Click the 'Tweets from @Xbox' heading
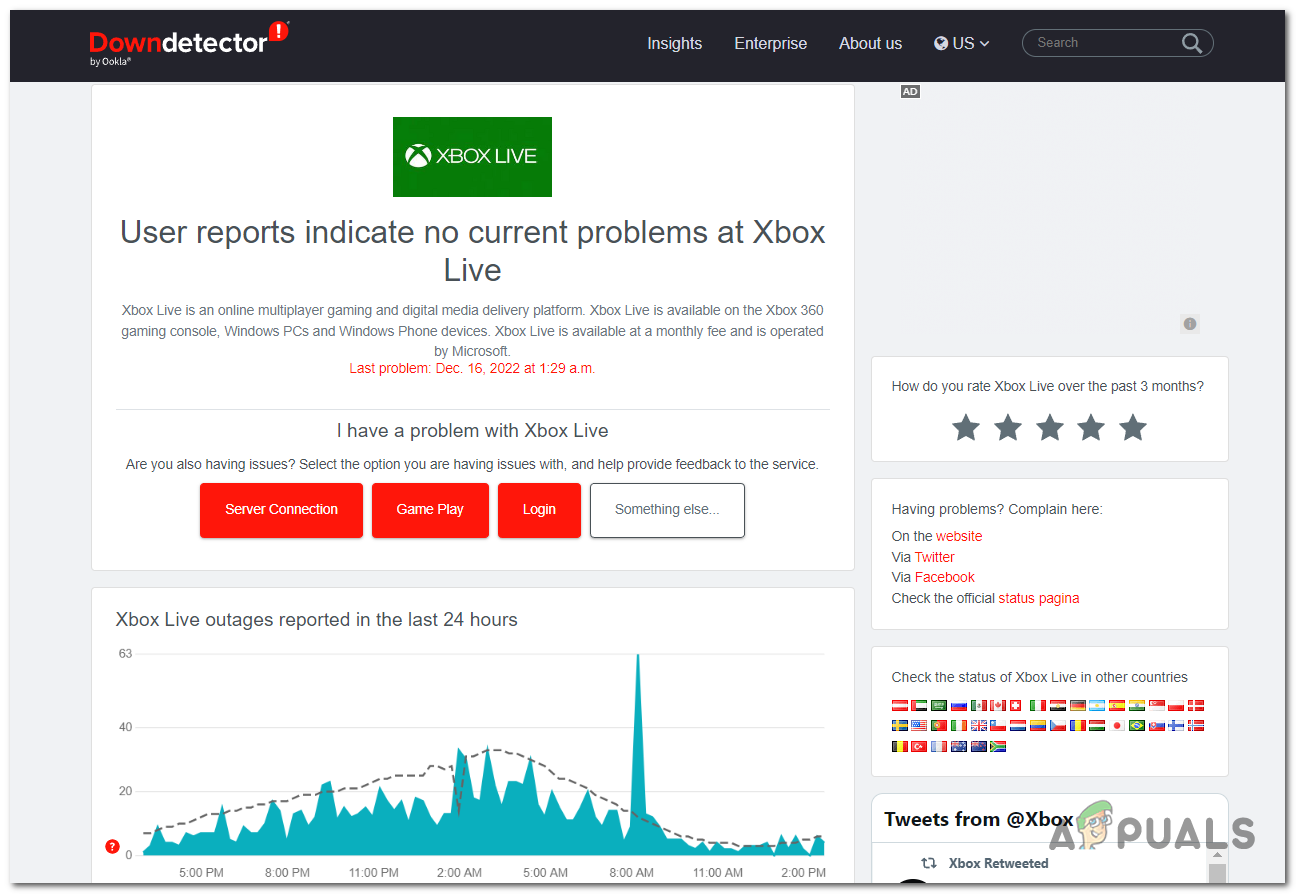The height and width of the screenshot is (894, 1296). click(979, 820)
